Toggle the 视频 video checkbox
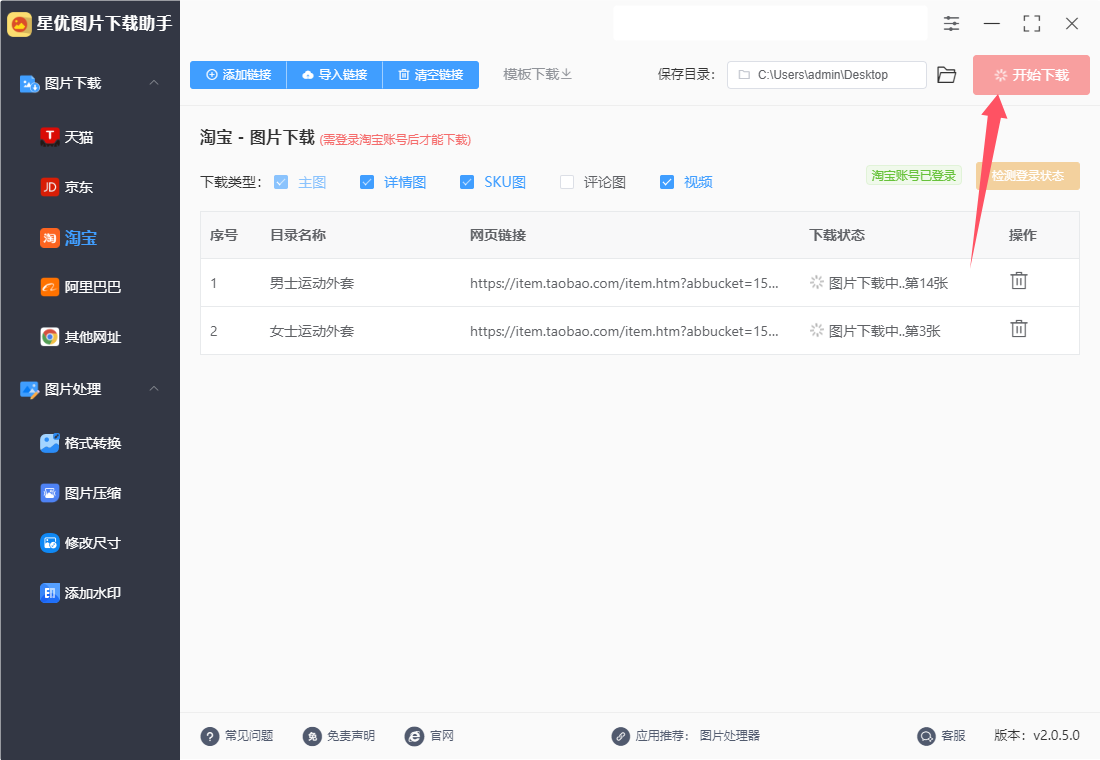This screenshot has width=1100, height=760. click(667, 182)
